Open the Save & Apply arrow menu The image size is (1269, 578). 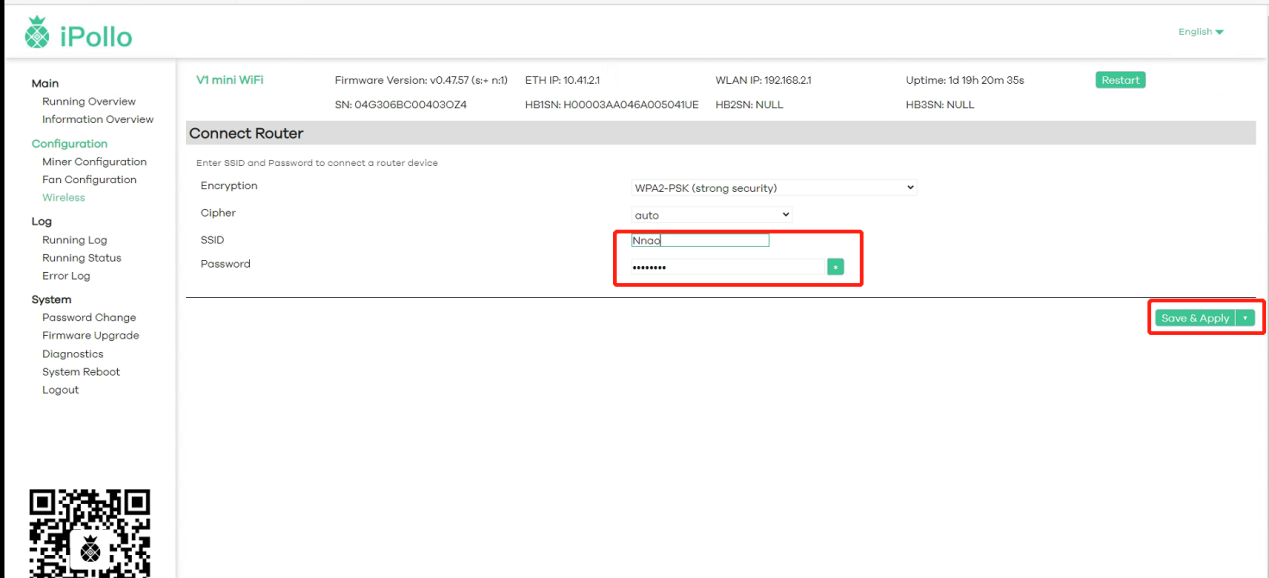[x=1245, y=318]
